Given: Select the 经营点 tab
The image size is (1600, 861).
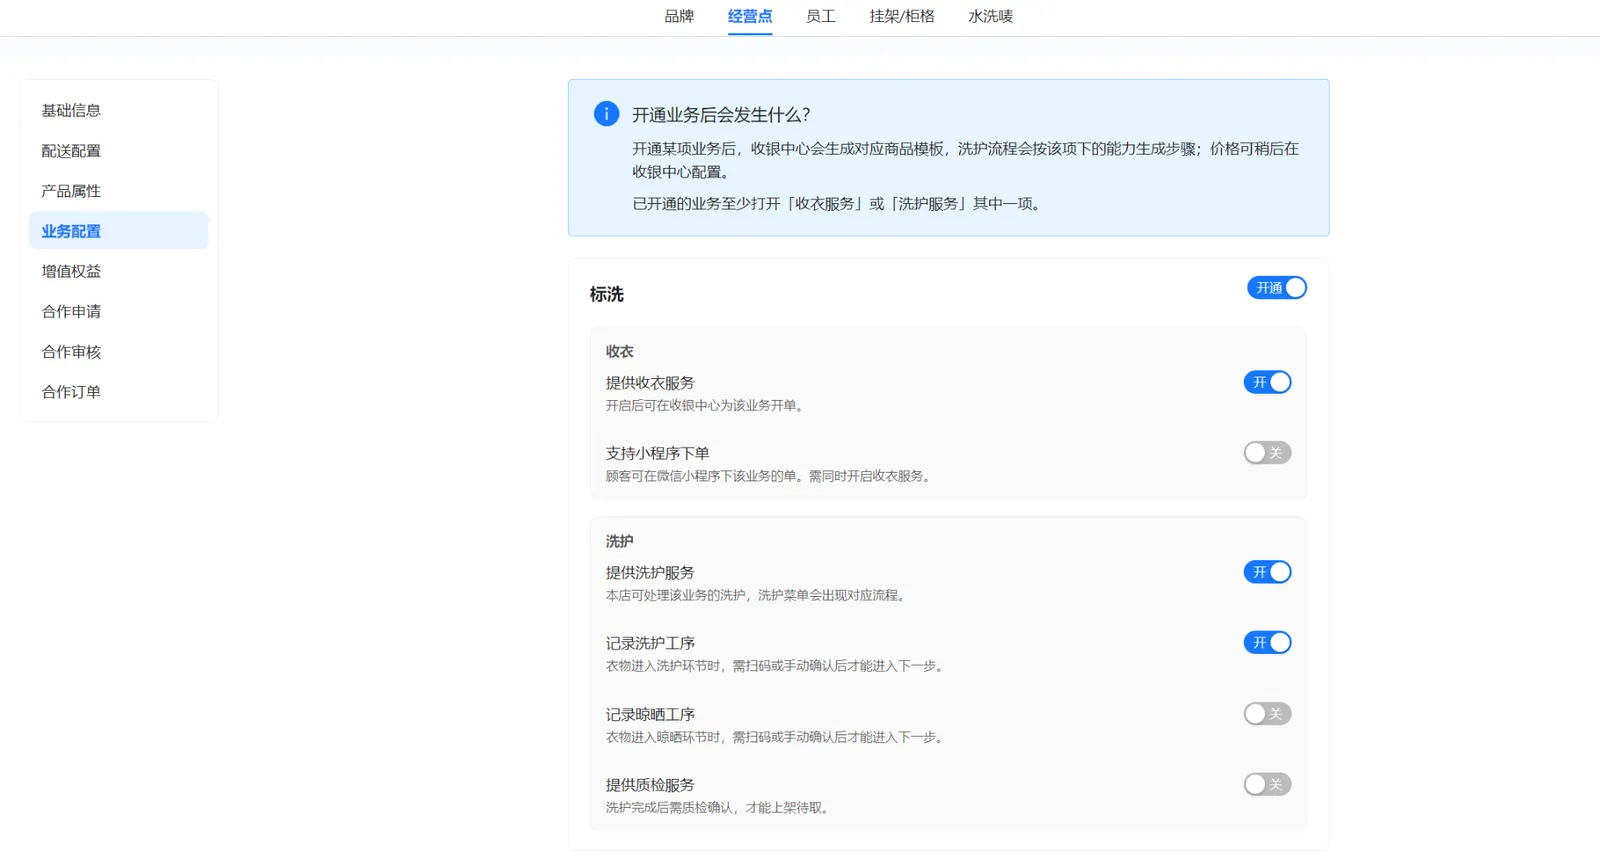Looking at the screenshot, I should coord(750,16).
